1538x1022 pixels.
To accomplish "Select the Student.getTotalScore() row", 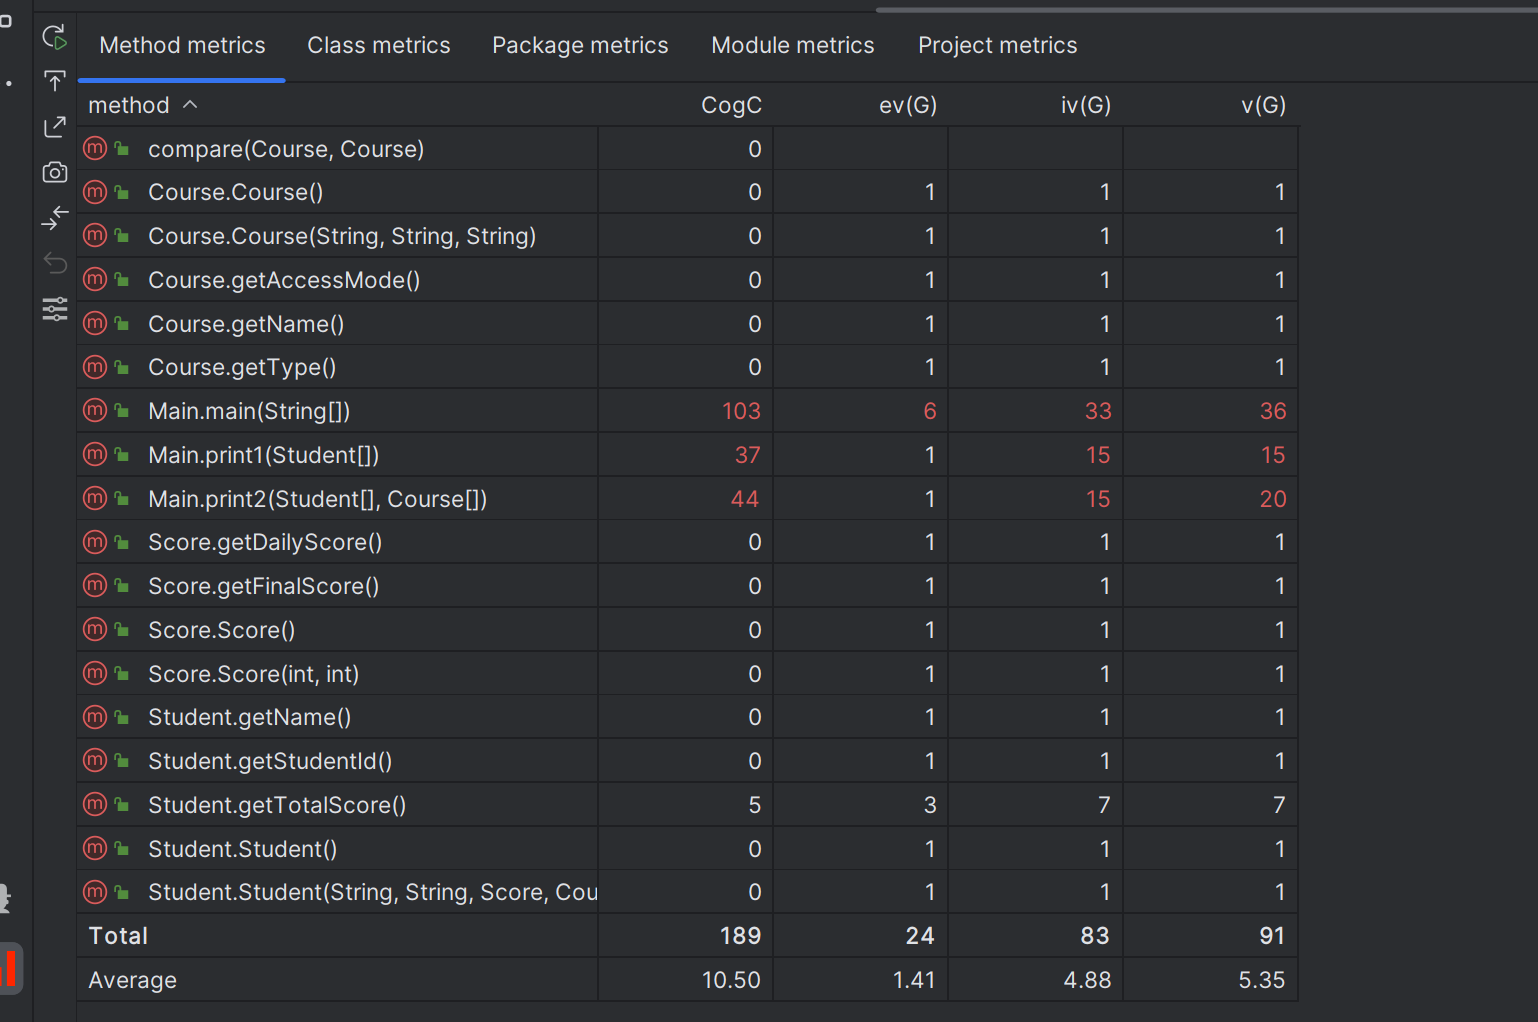I will [277, 805].
